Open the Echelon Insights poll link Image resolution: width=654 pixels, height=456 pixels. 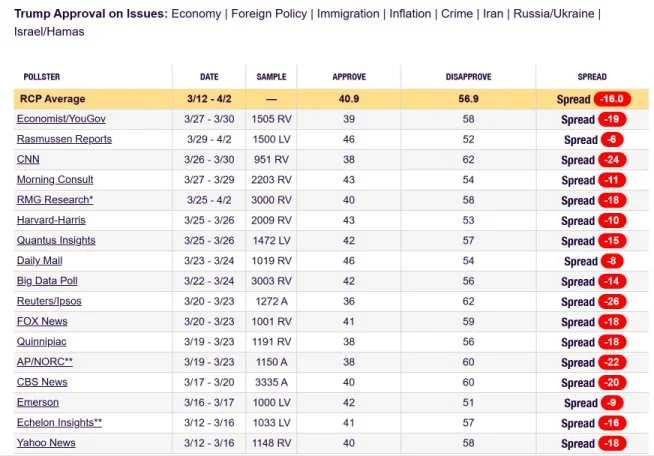(x=59, y=423)
